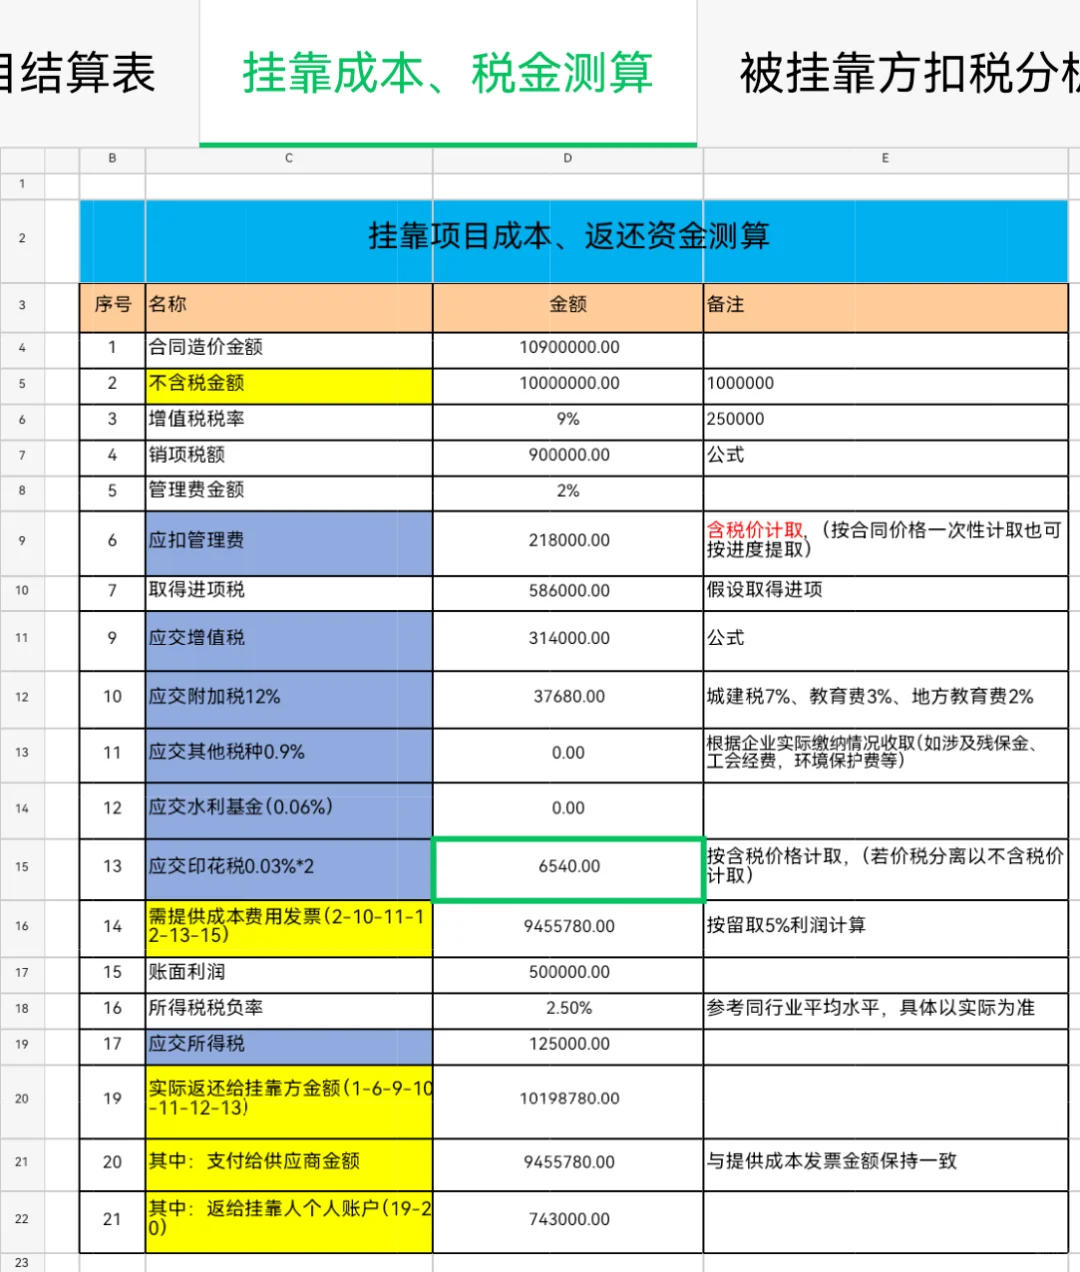This screenshot has height=1272, width=1080.
Task: Select the 2% management fee cell
Action: tap(568, 491)
